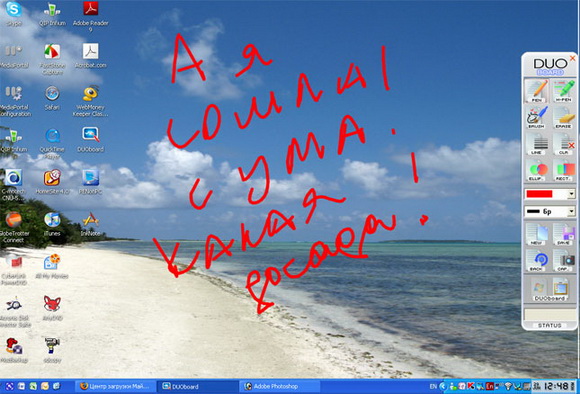
Task: Close the DUO Board panel
Action: [x=573, y=58]
